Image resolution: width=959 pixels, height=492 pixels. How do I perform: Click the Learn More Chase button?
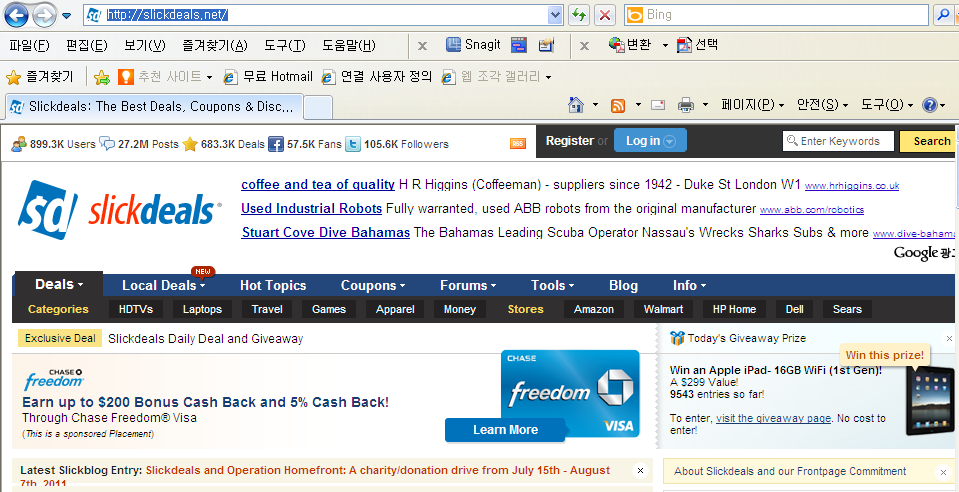(505, 430)
